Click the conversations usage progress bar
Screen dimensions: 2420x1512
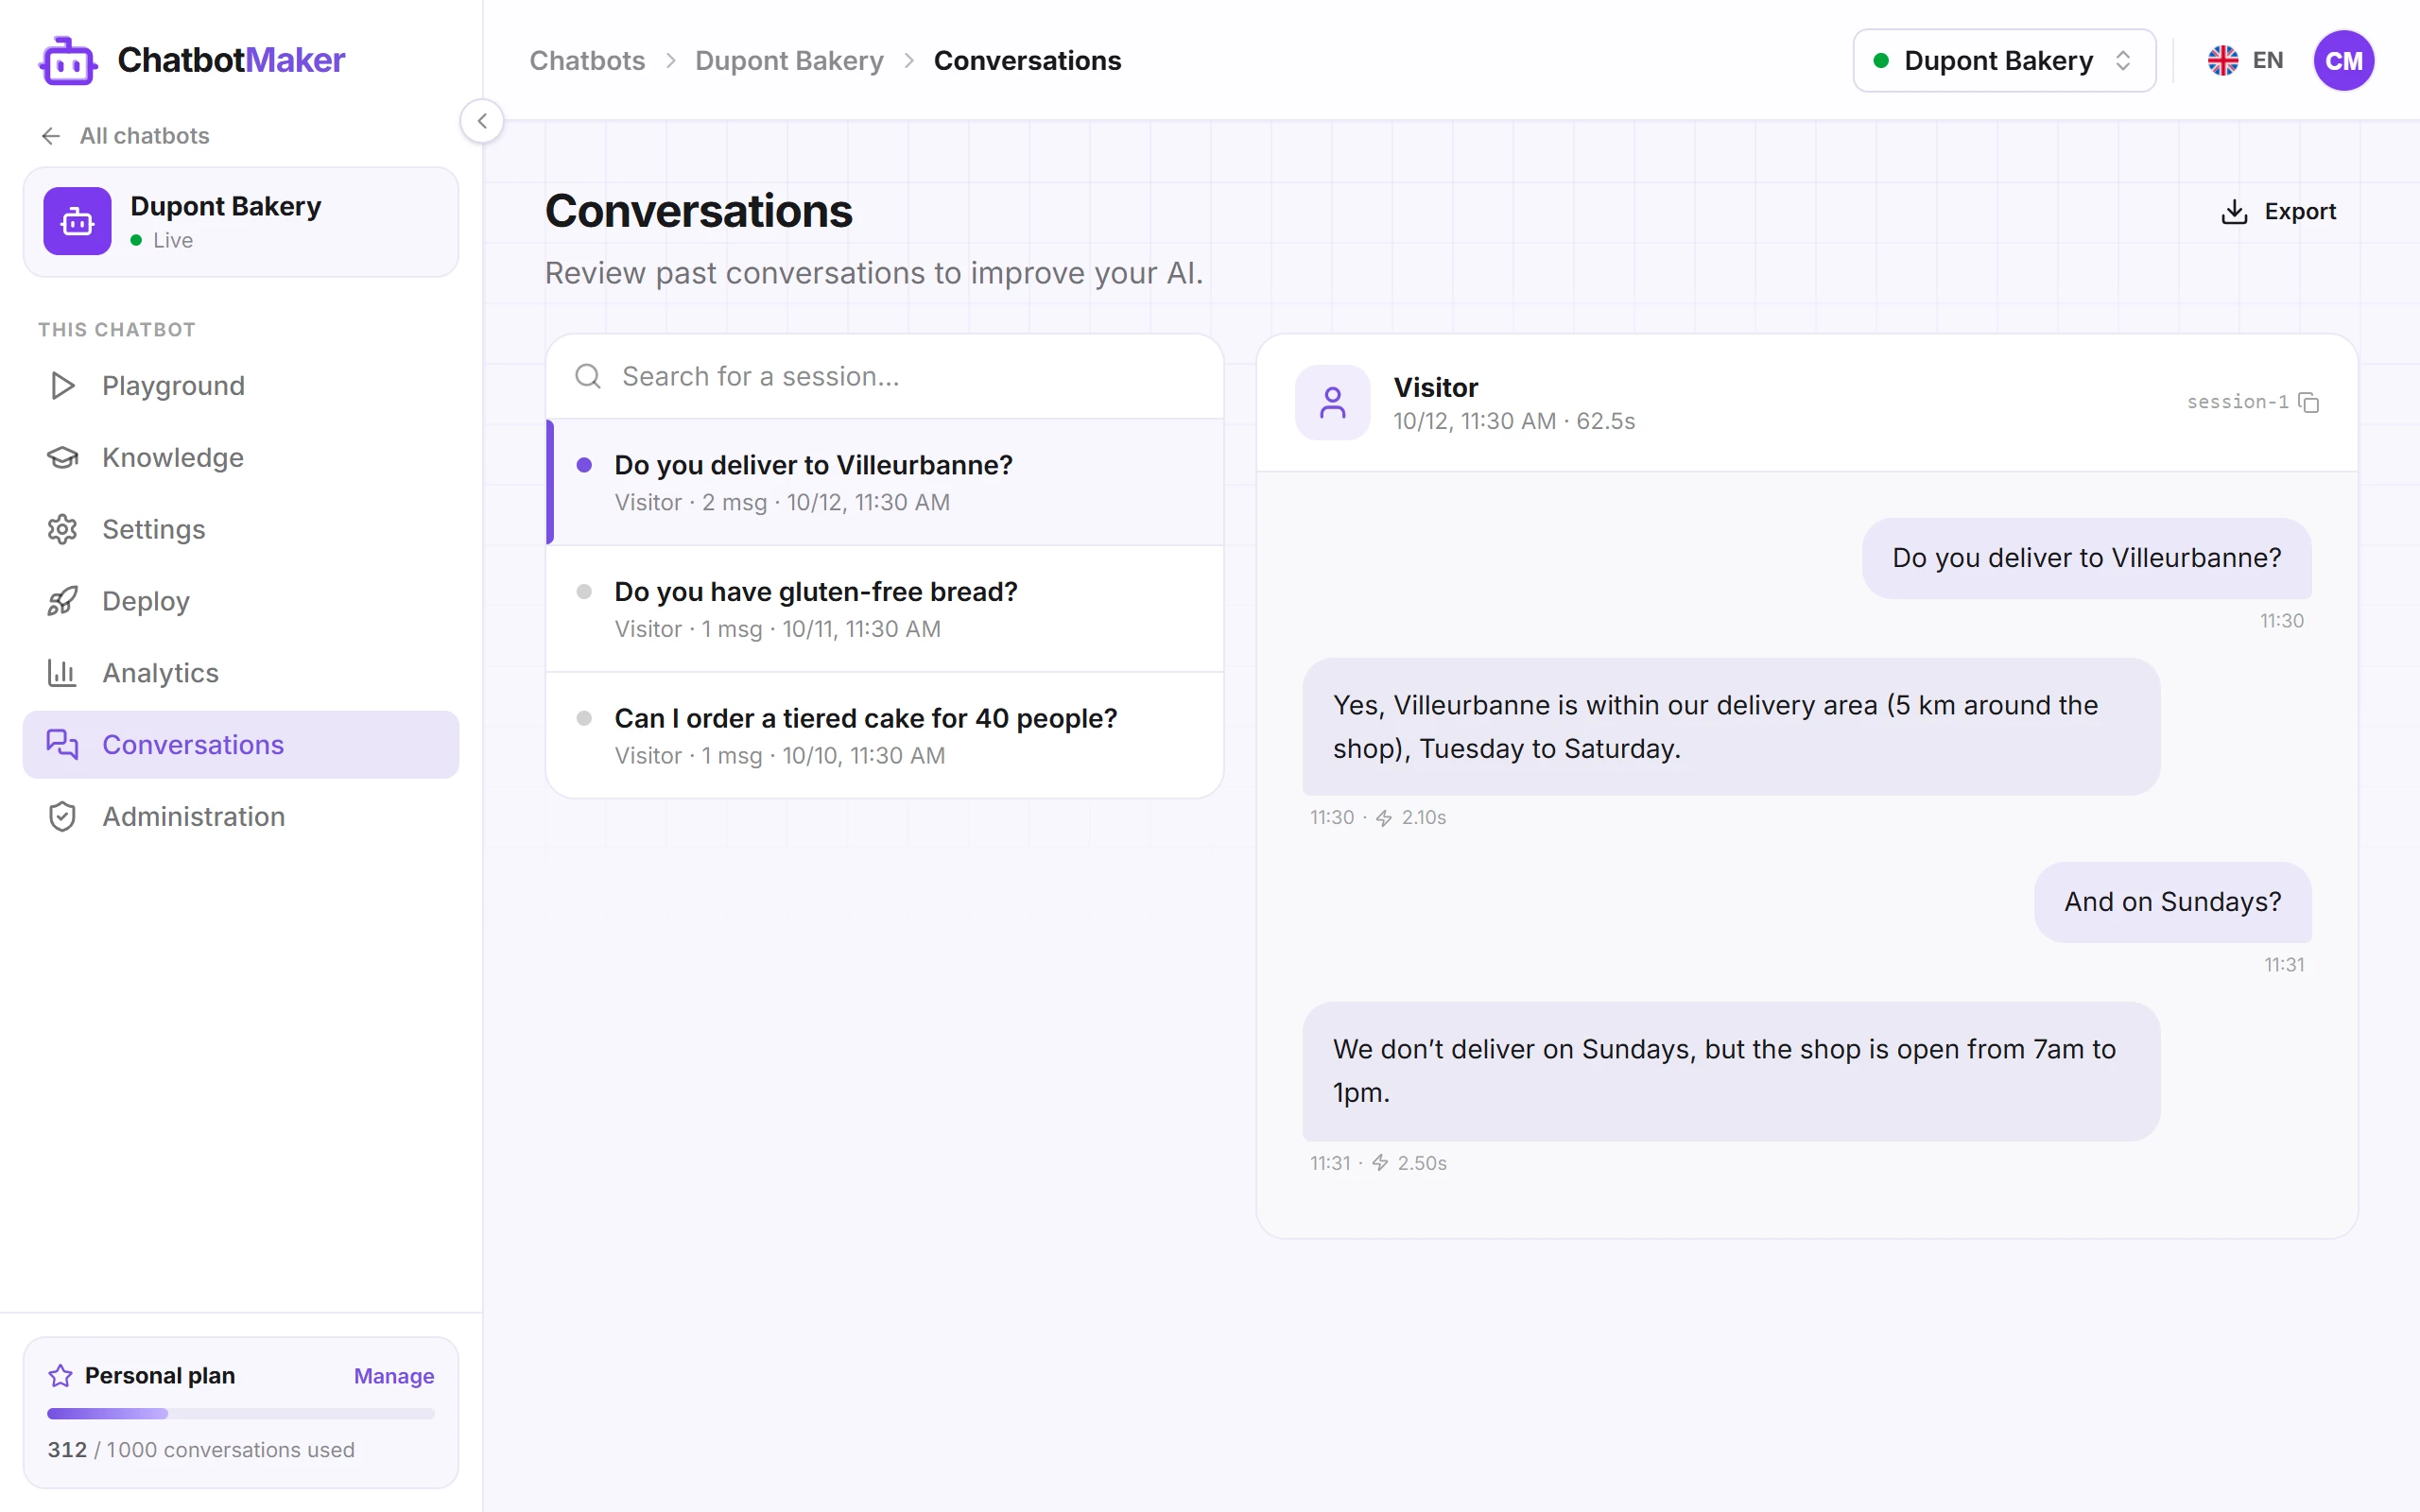241,1414
